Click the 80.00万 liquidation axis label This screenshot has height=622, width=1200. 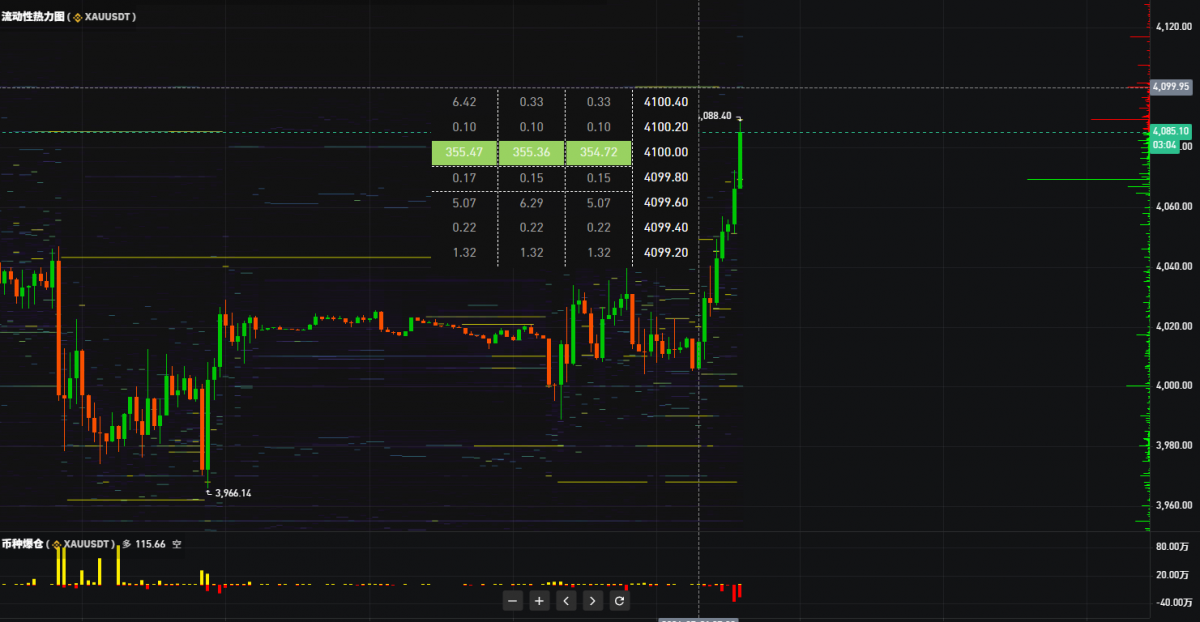click(1171, 547)
